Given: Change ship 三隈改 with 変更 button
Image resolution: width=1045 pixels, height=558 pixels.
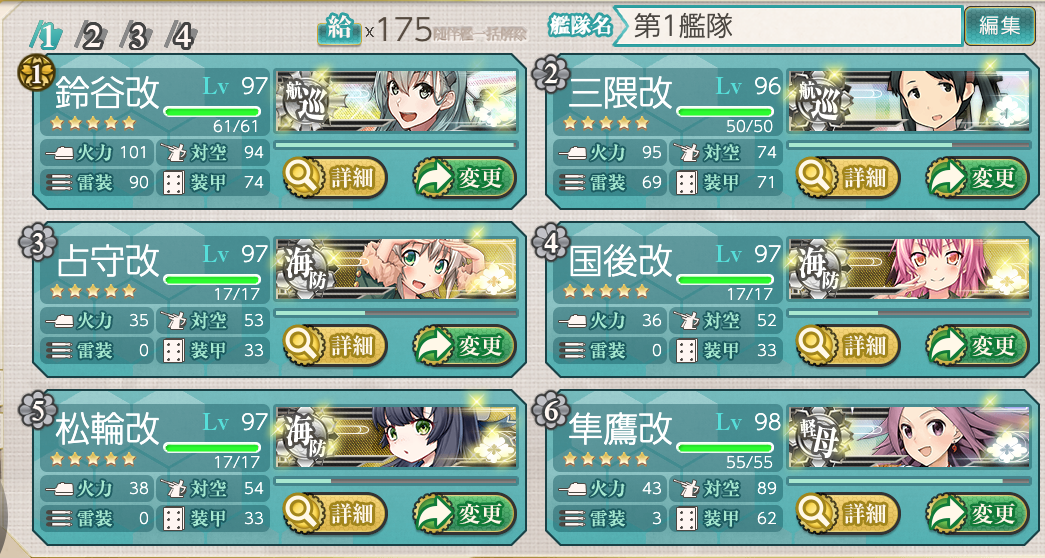Looking at the screenshot, I should coord(977,177).
